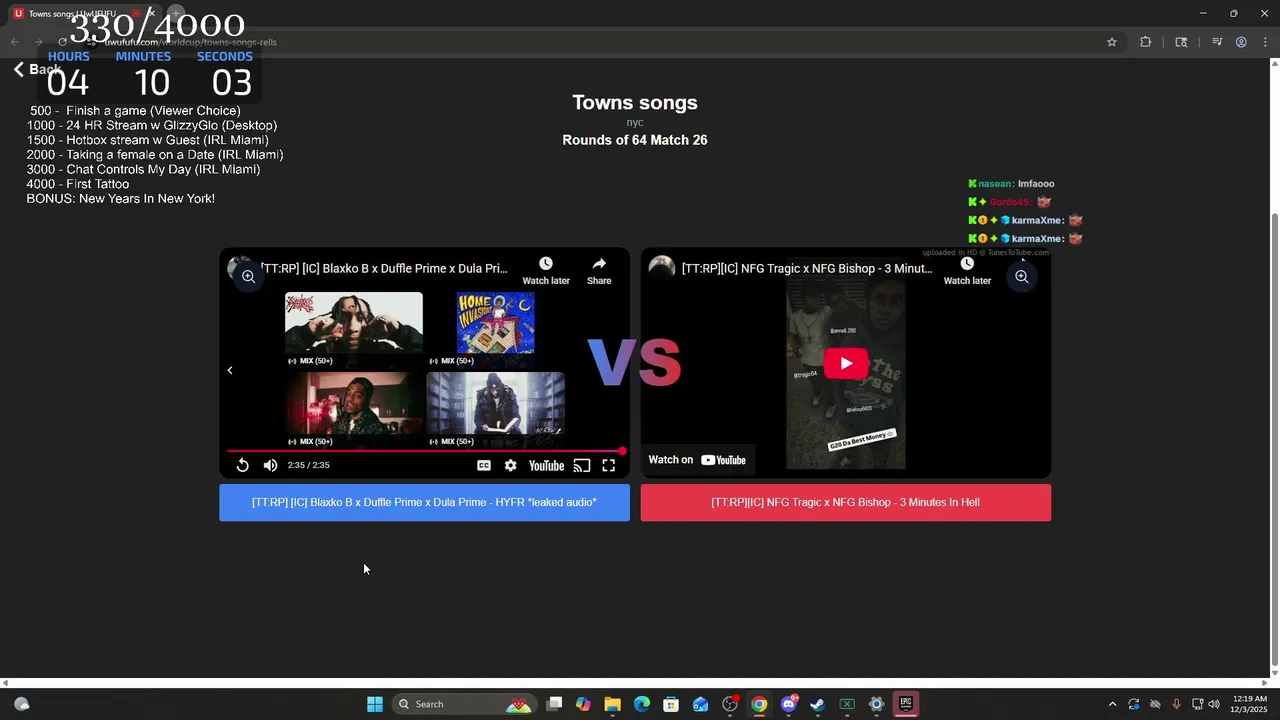Open the Chrome three-dot menu
Screen dimensions: 1280x720
click(1266, 42)
